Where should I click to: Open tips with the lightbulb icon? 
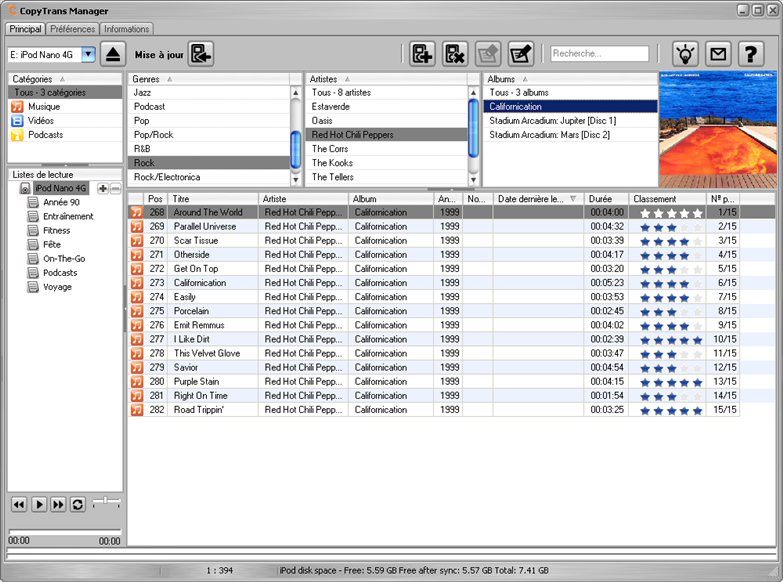685,54
